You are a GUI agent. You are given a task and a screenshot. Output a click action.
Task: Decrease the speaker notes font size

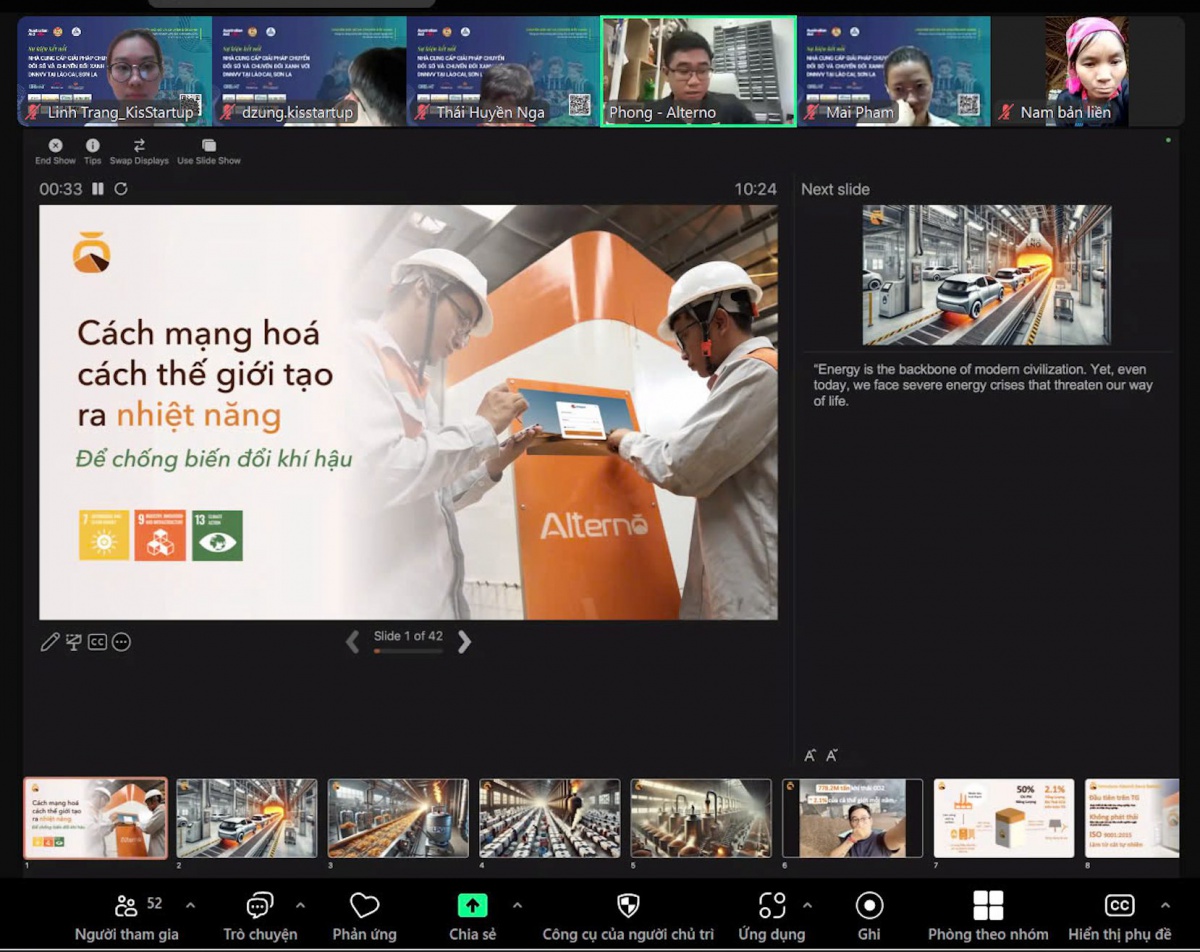click(x=832, y=756)
